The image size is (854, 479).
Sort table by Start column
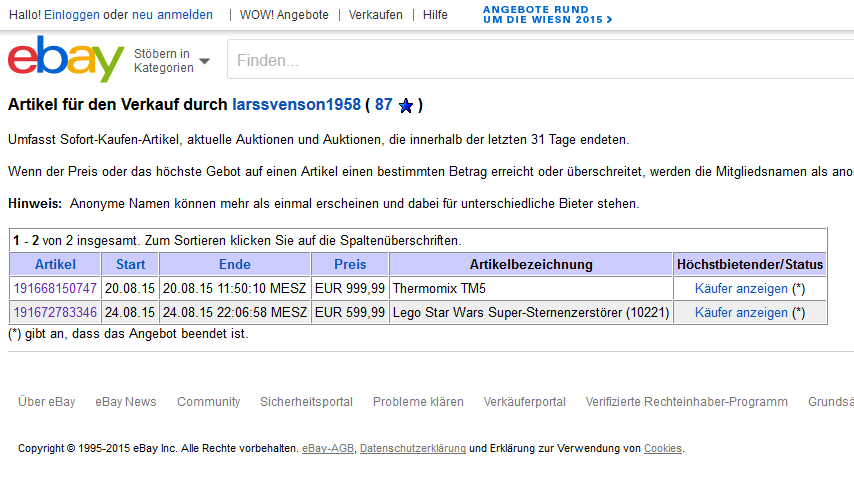(130, 264)
